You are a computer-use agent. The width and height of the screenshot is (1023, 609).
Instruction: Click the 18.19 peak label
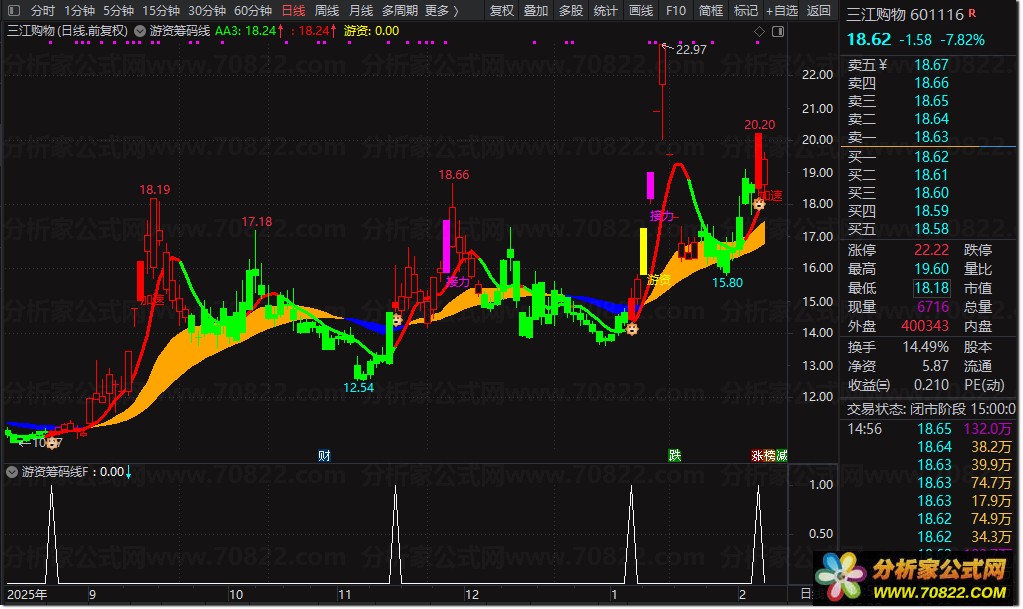point(155,190)
